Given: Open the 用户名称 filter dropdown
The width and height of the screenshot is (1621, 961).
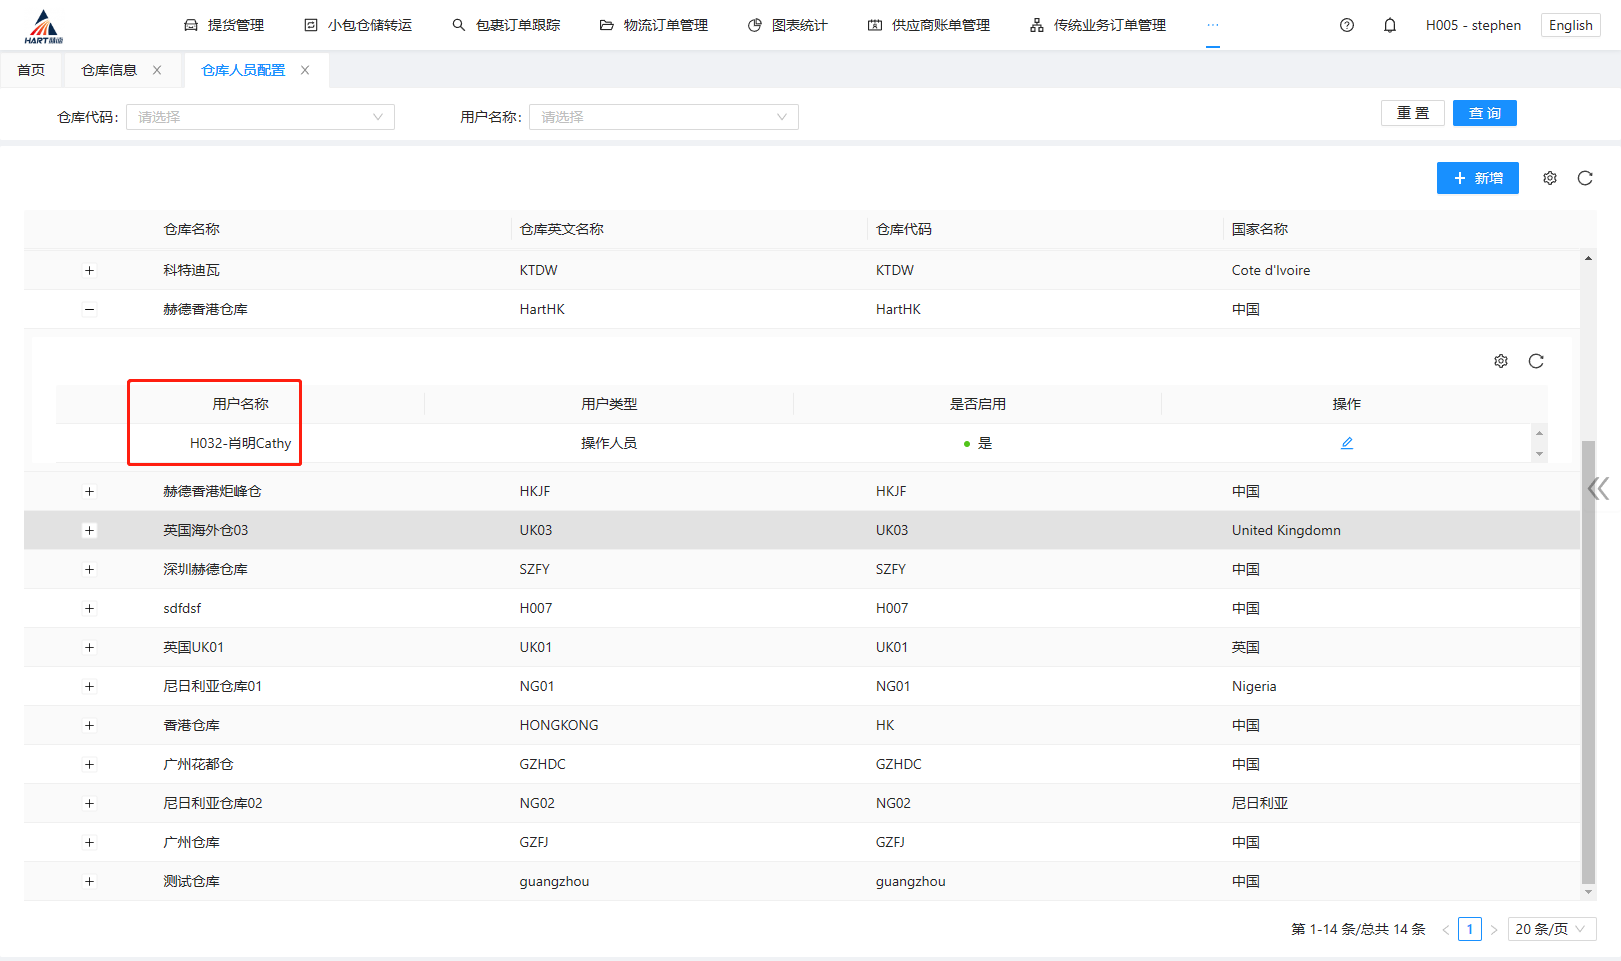Looking at the screenshot, I should 663,117.
